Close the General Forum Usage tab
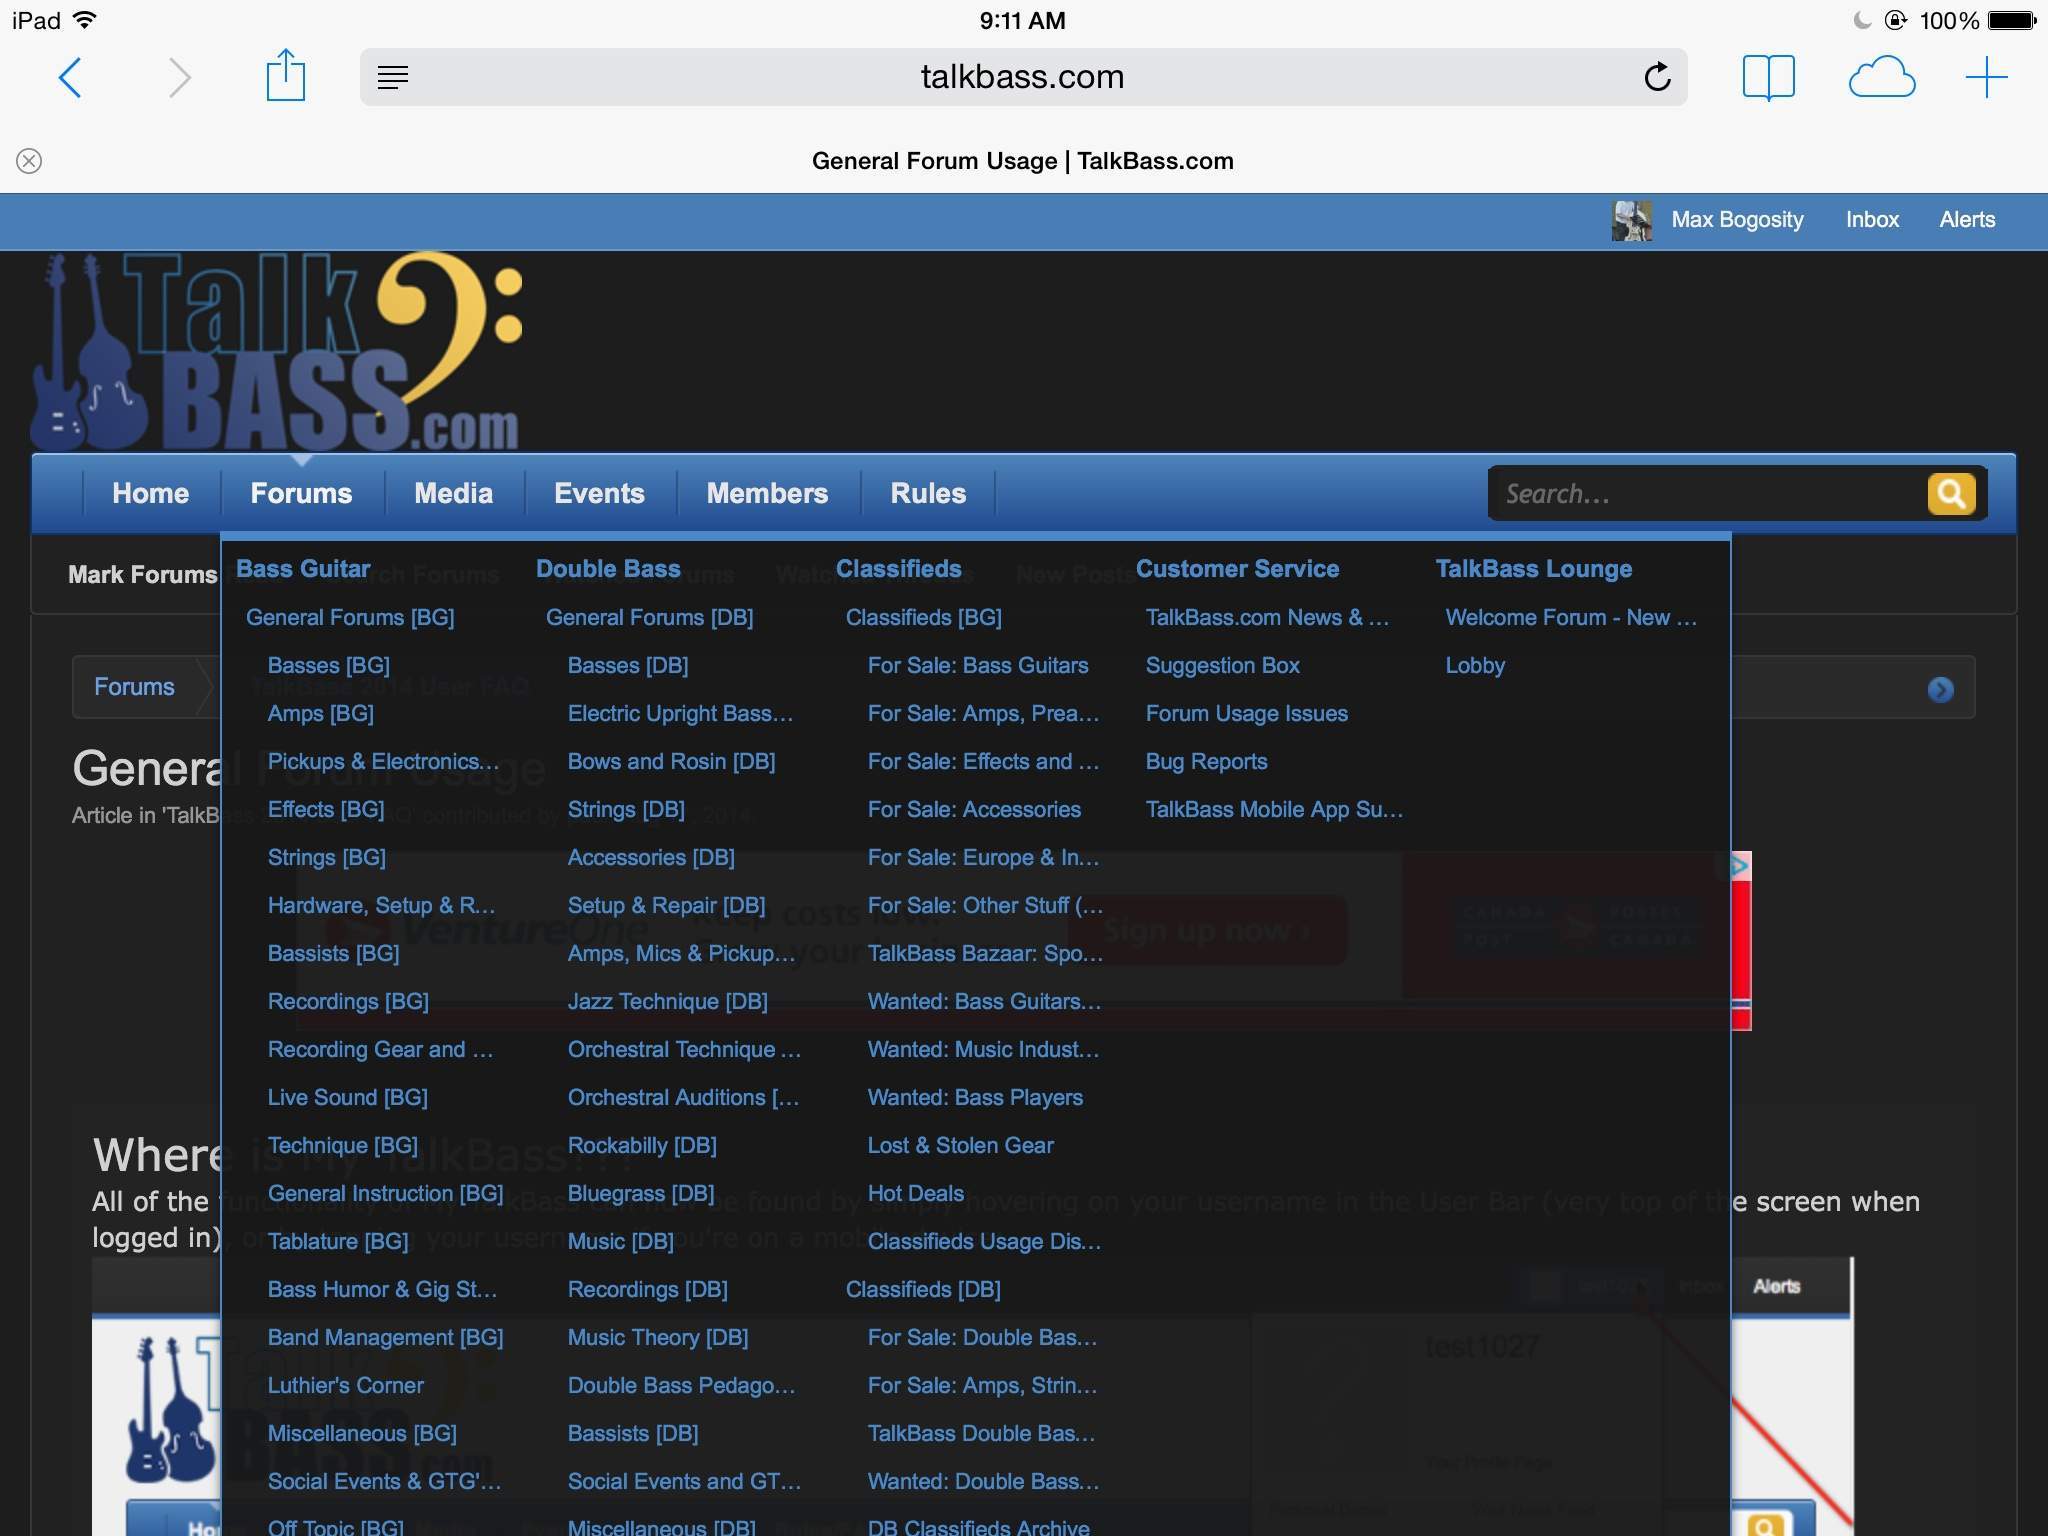This screenshot has height=1536, width=2048. [29, 161]
